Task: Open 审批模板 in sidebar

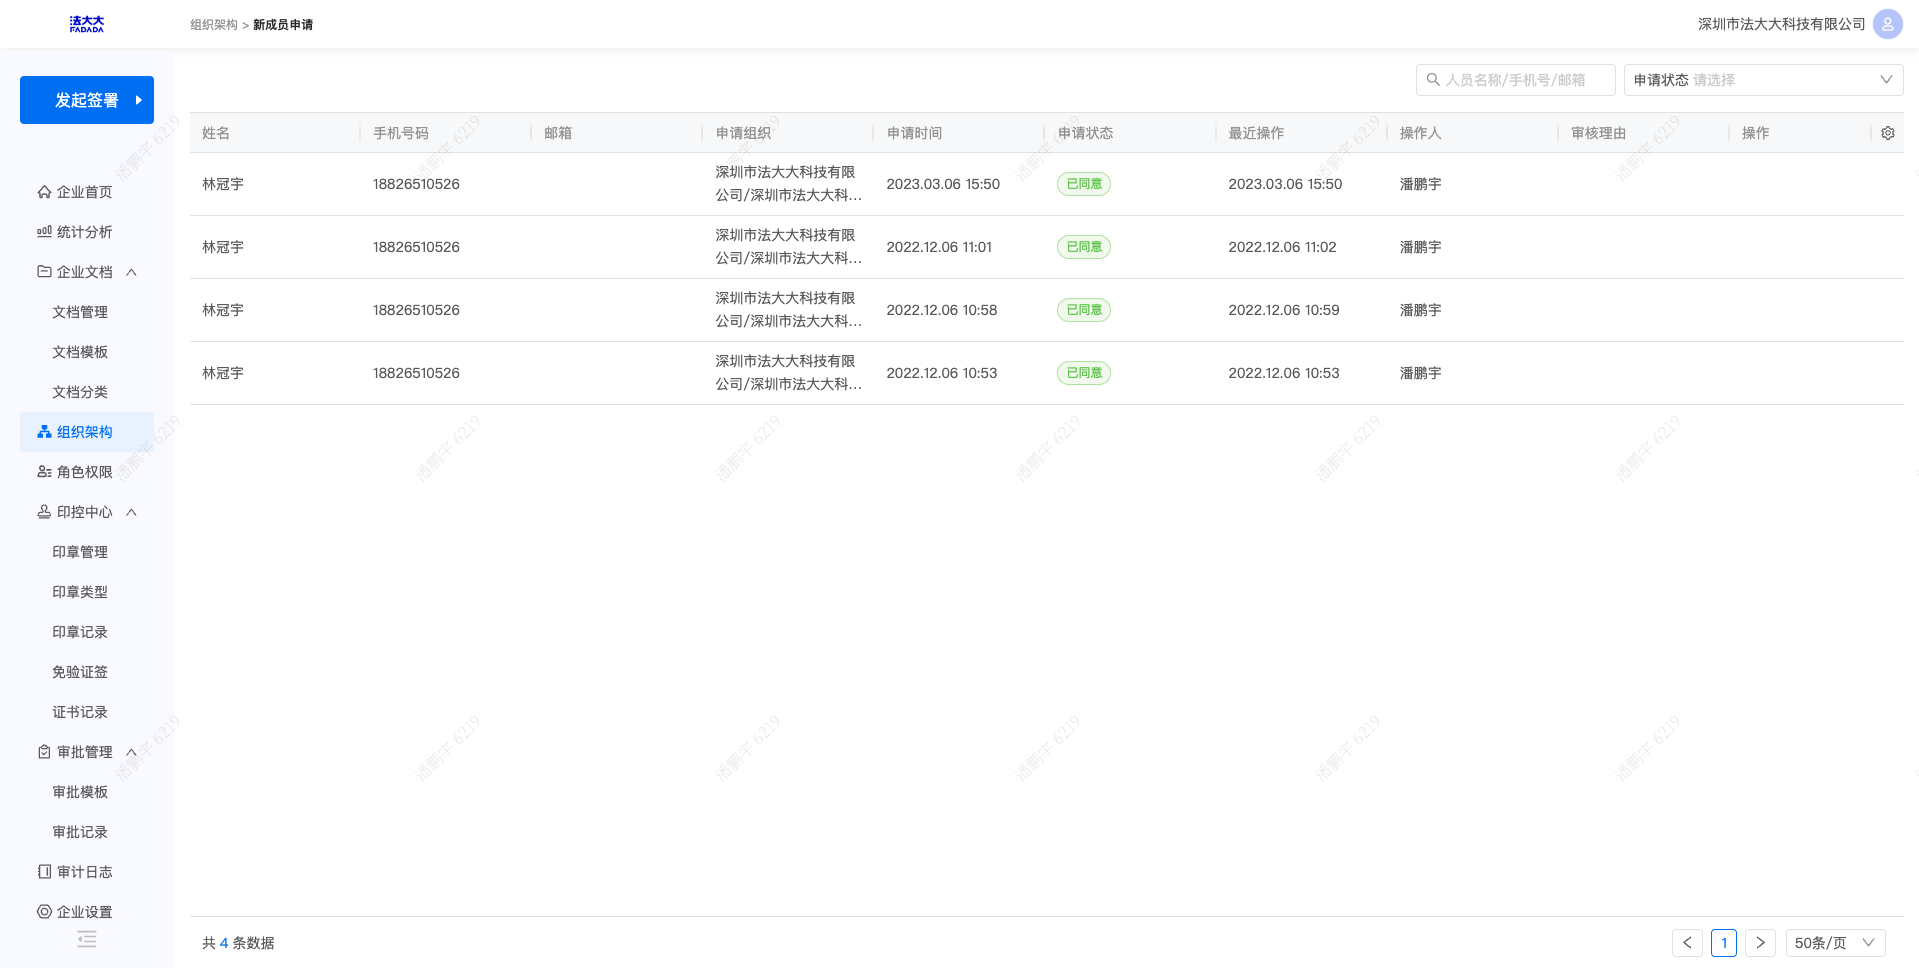Action: click(x=80, y=792)
